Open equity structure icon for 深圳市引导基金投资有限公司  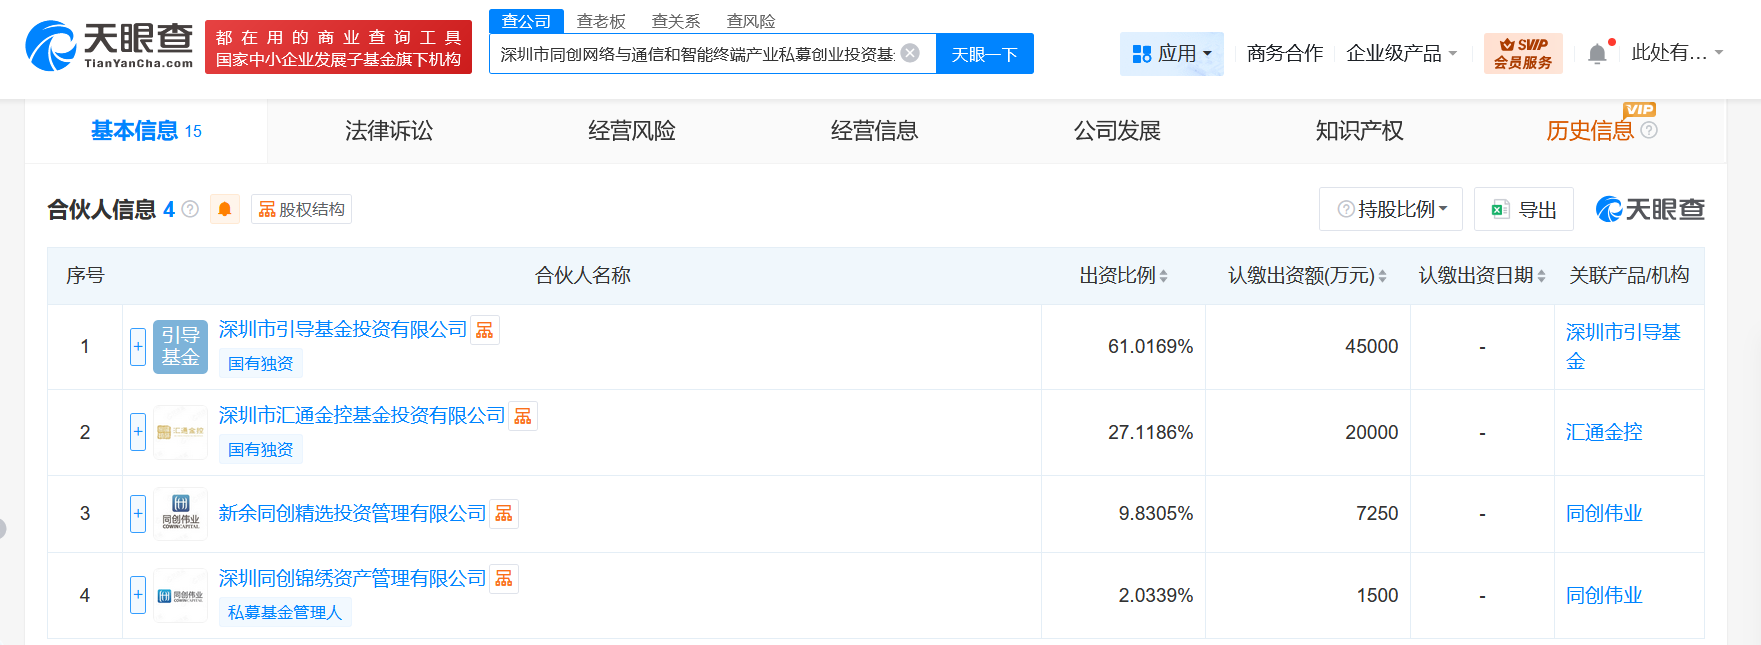coord(485,330)
